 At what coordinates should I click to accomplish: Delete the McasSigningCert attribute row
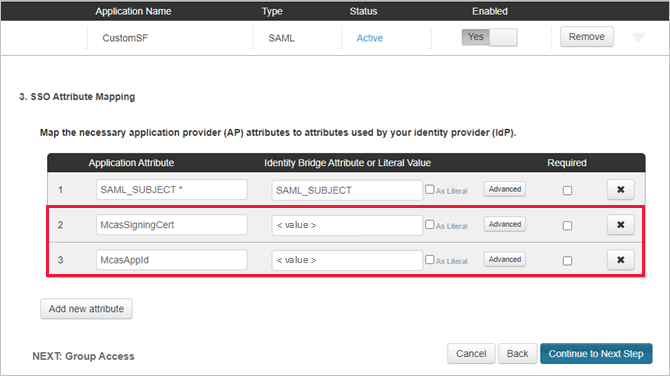coord(620,225)
